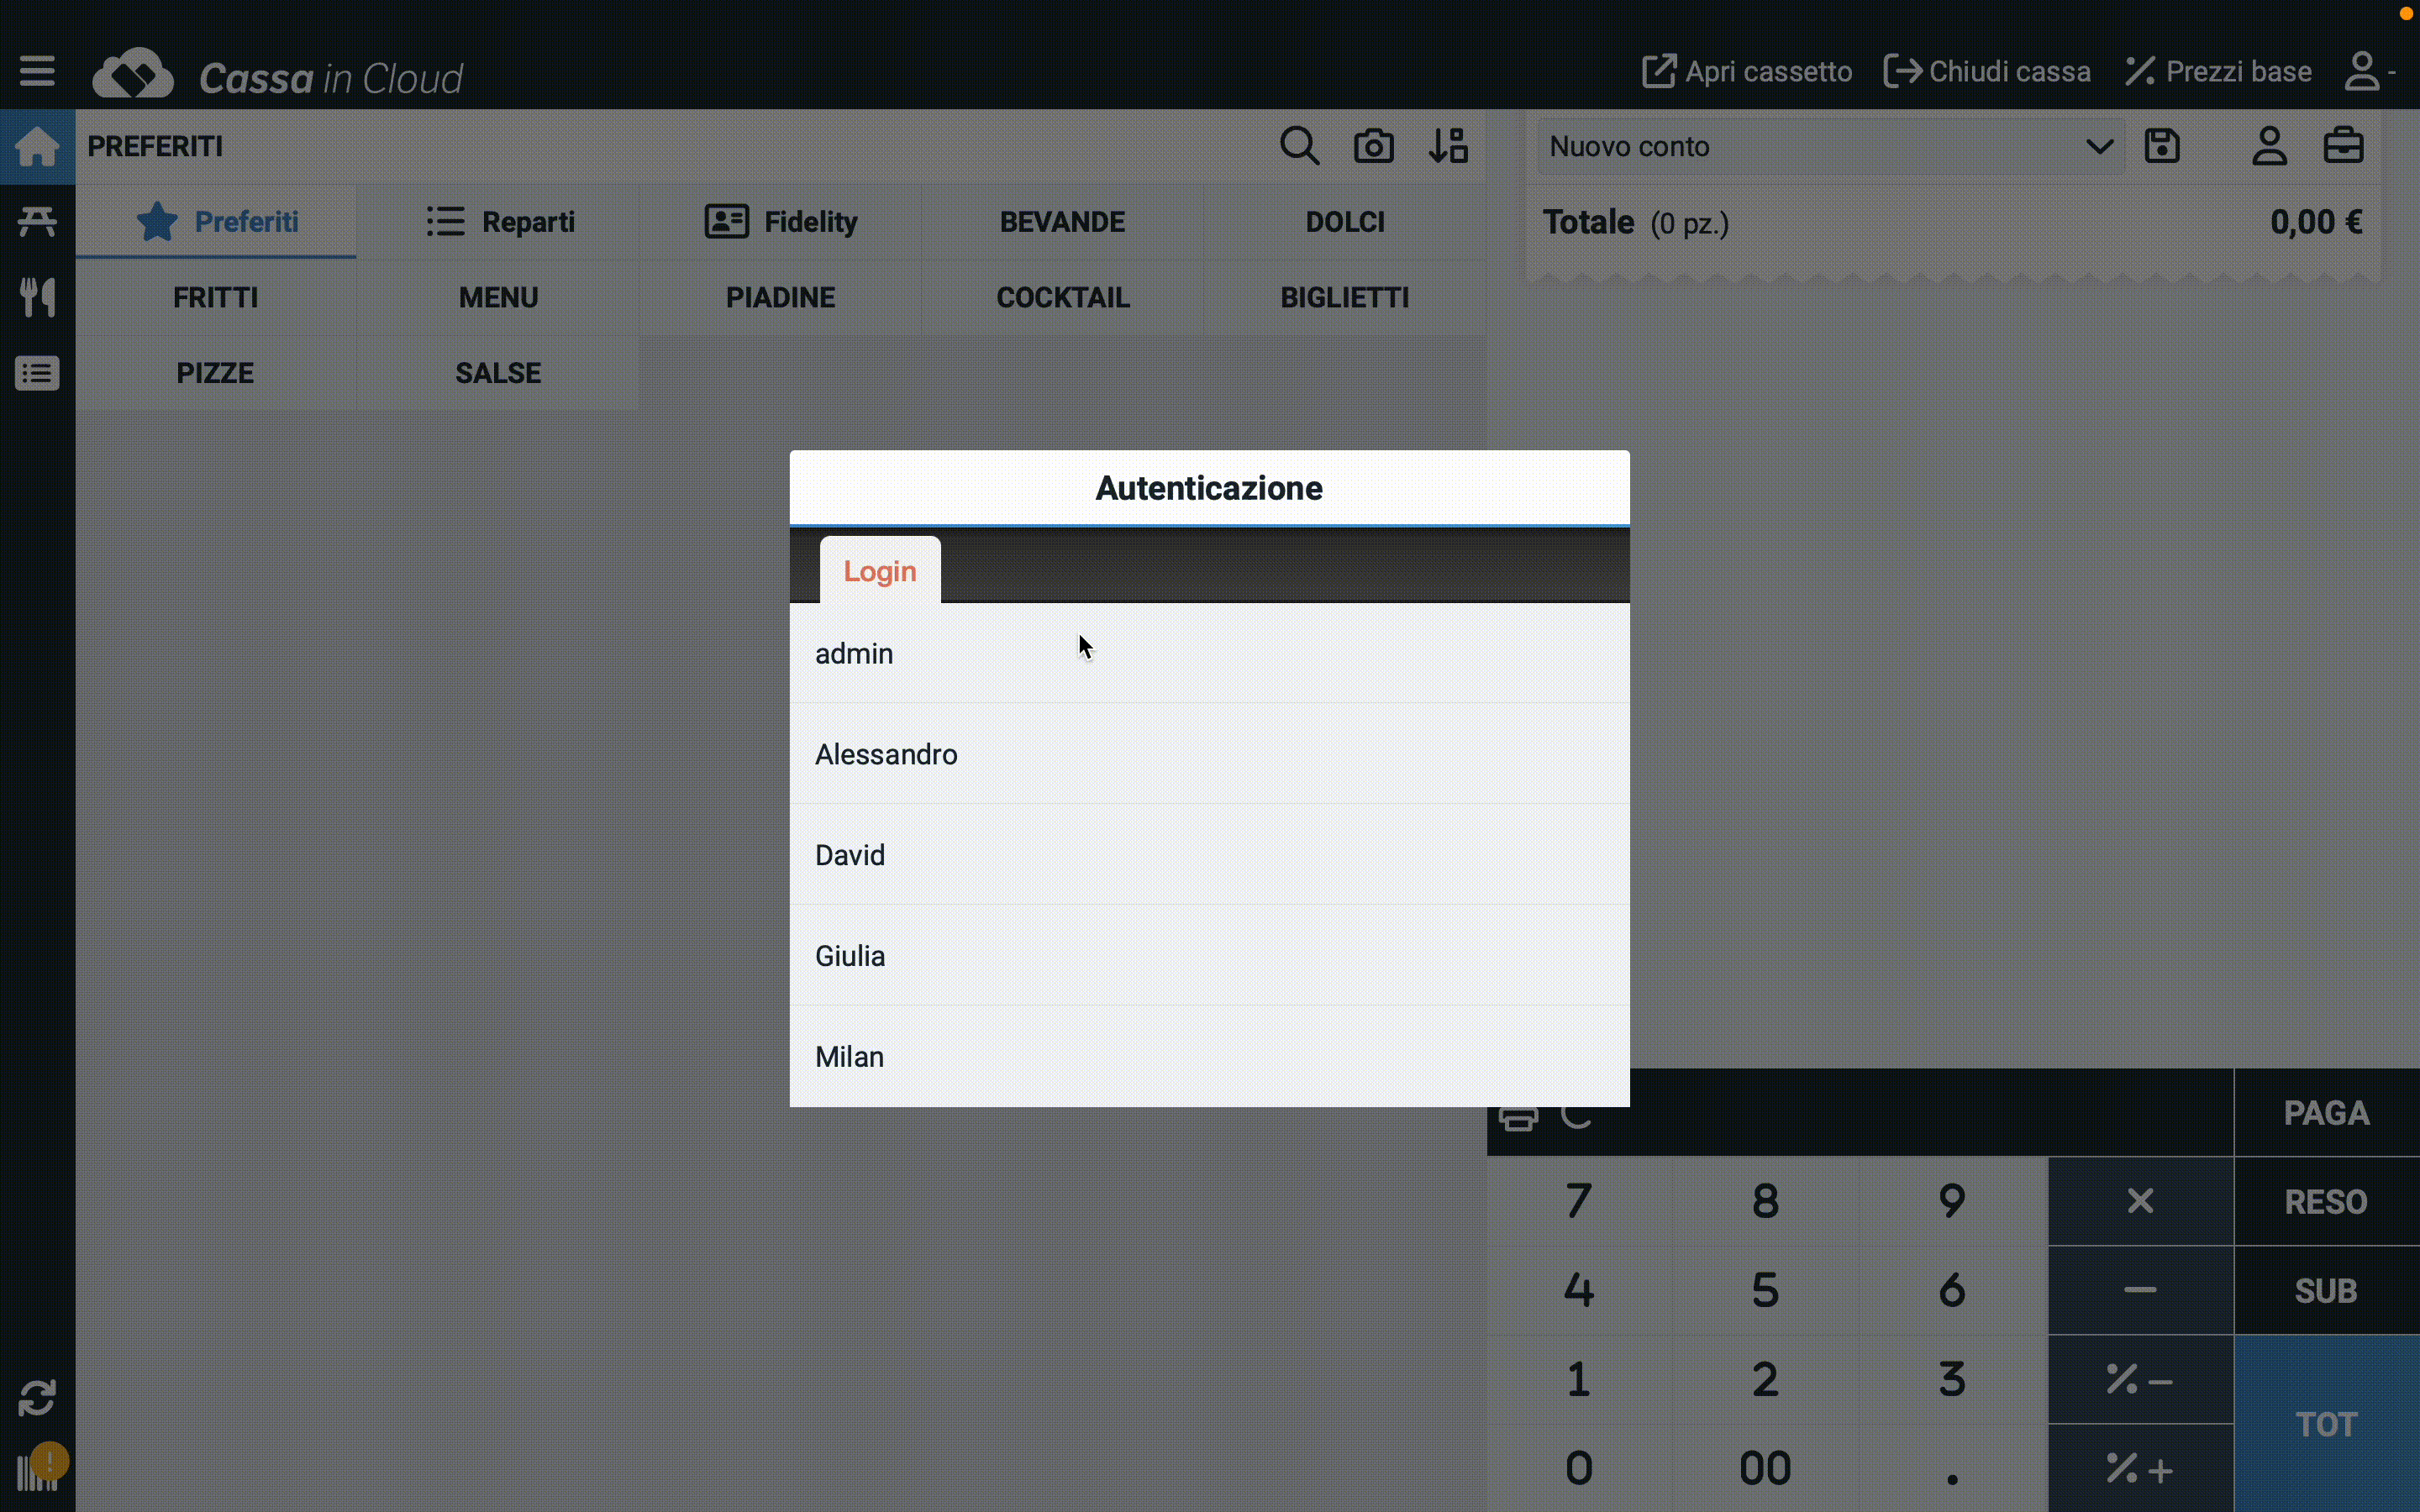The height and width of the screenshot is (1512, 2420).
Task: Click keypad digit 9
Action: pyautogui.click(x=1952, y=1200)
